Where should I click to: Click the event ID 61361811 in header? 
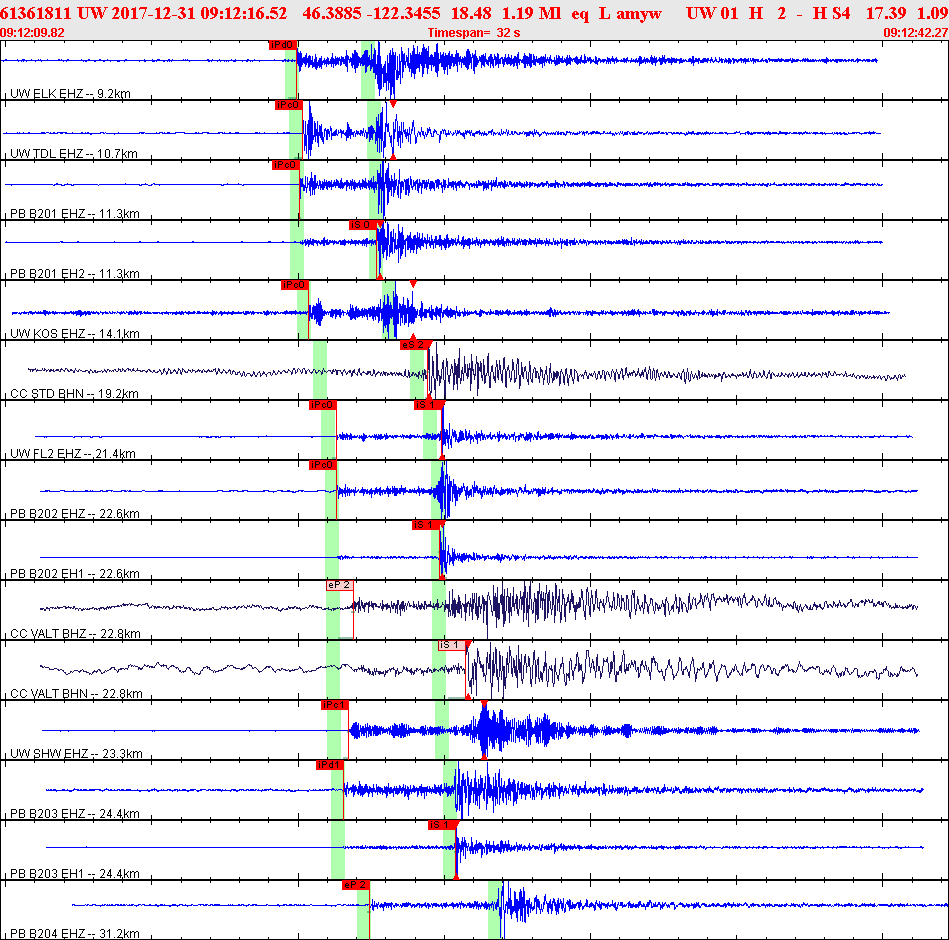[x=36, y=13]
